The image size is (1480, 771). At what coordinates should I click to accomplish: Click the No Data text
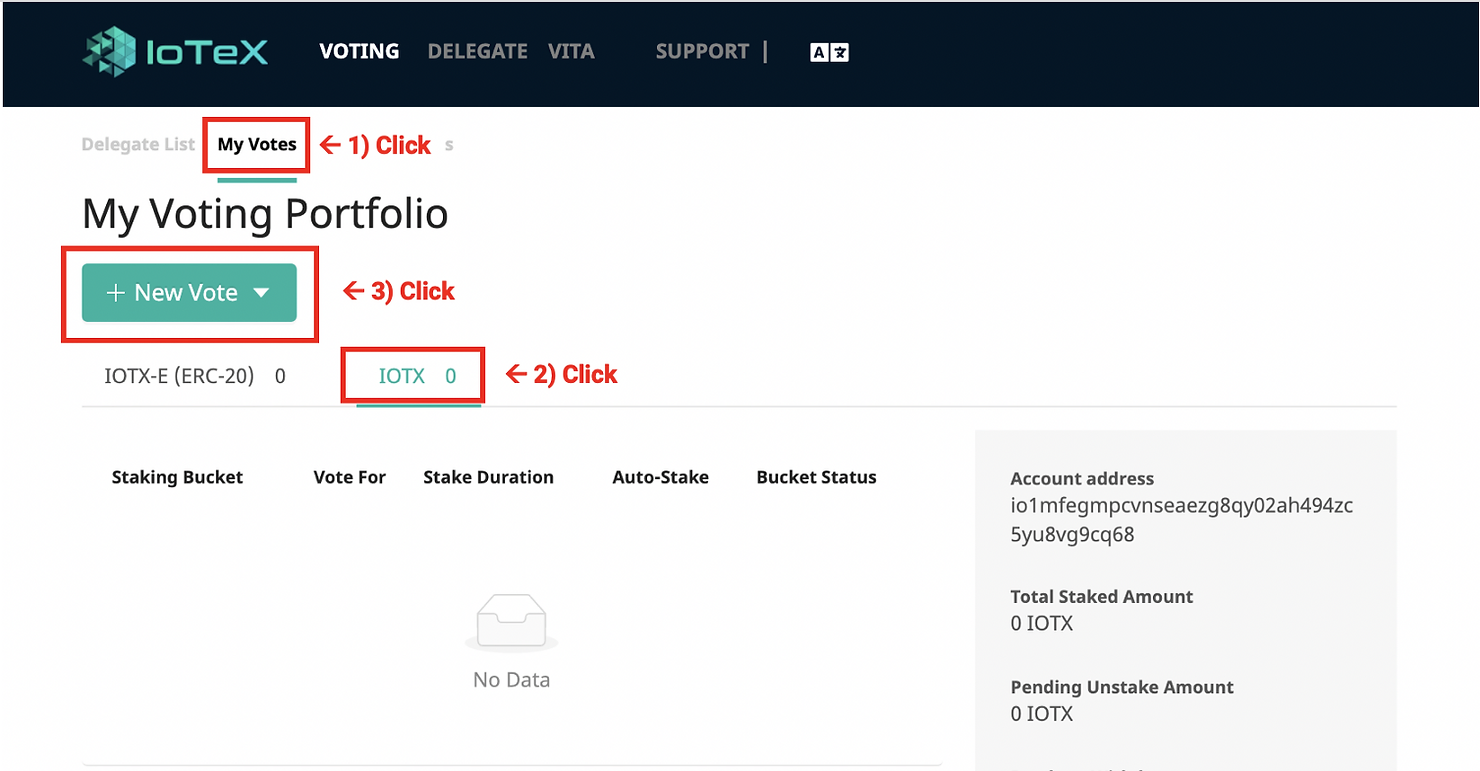511,680
